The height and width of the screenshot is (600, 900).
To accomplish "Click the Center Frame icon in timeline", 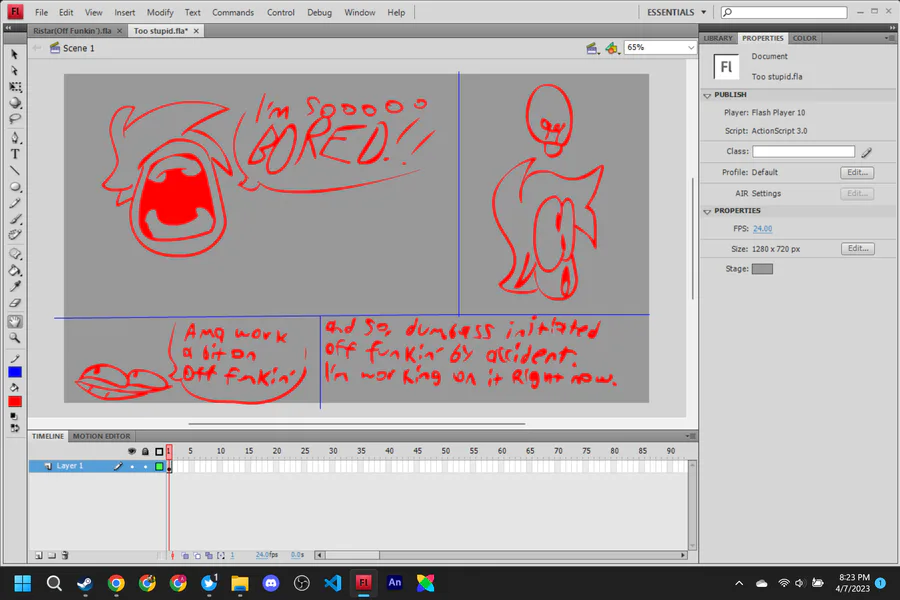I will 172,555.
